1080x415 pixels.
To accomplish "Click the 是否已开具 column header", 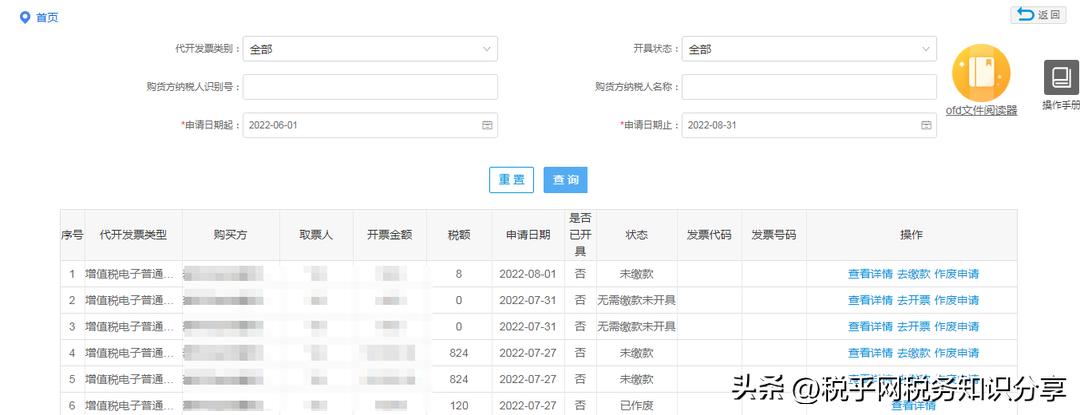I will [580, 235].
